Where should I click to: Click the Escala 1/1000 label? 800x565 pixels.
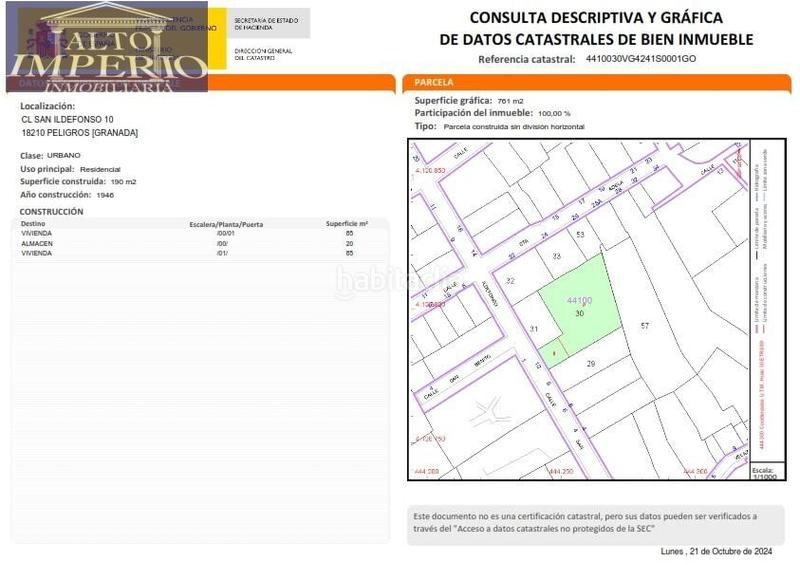[764, 473]
